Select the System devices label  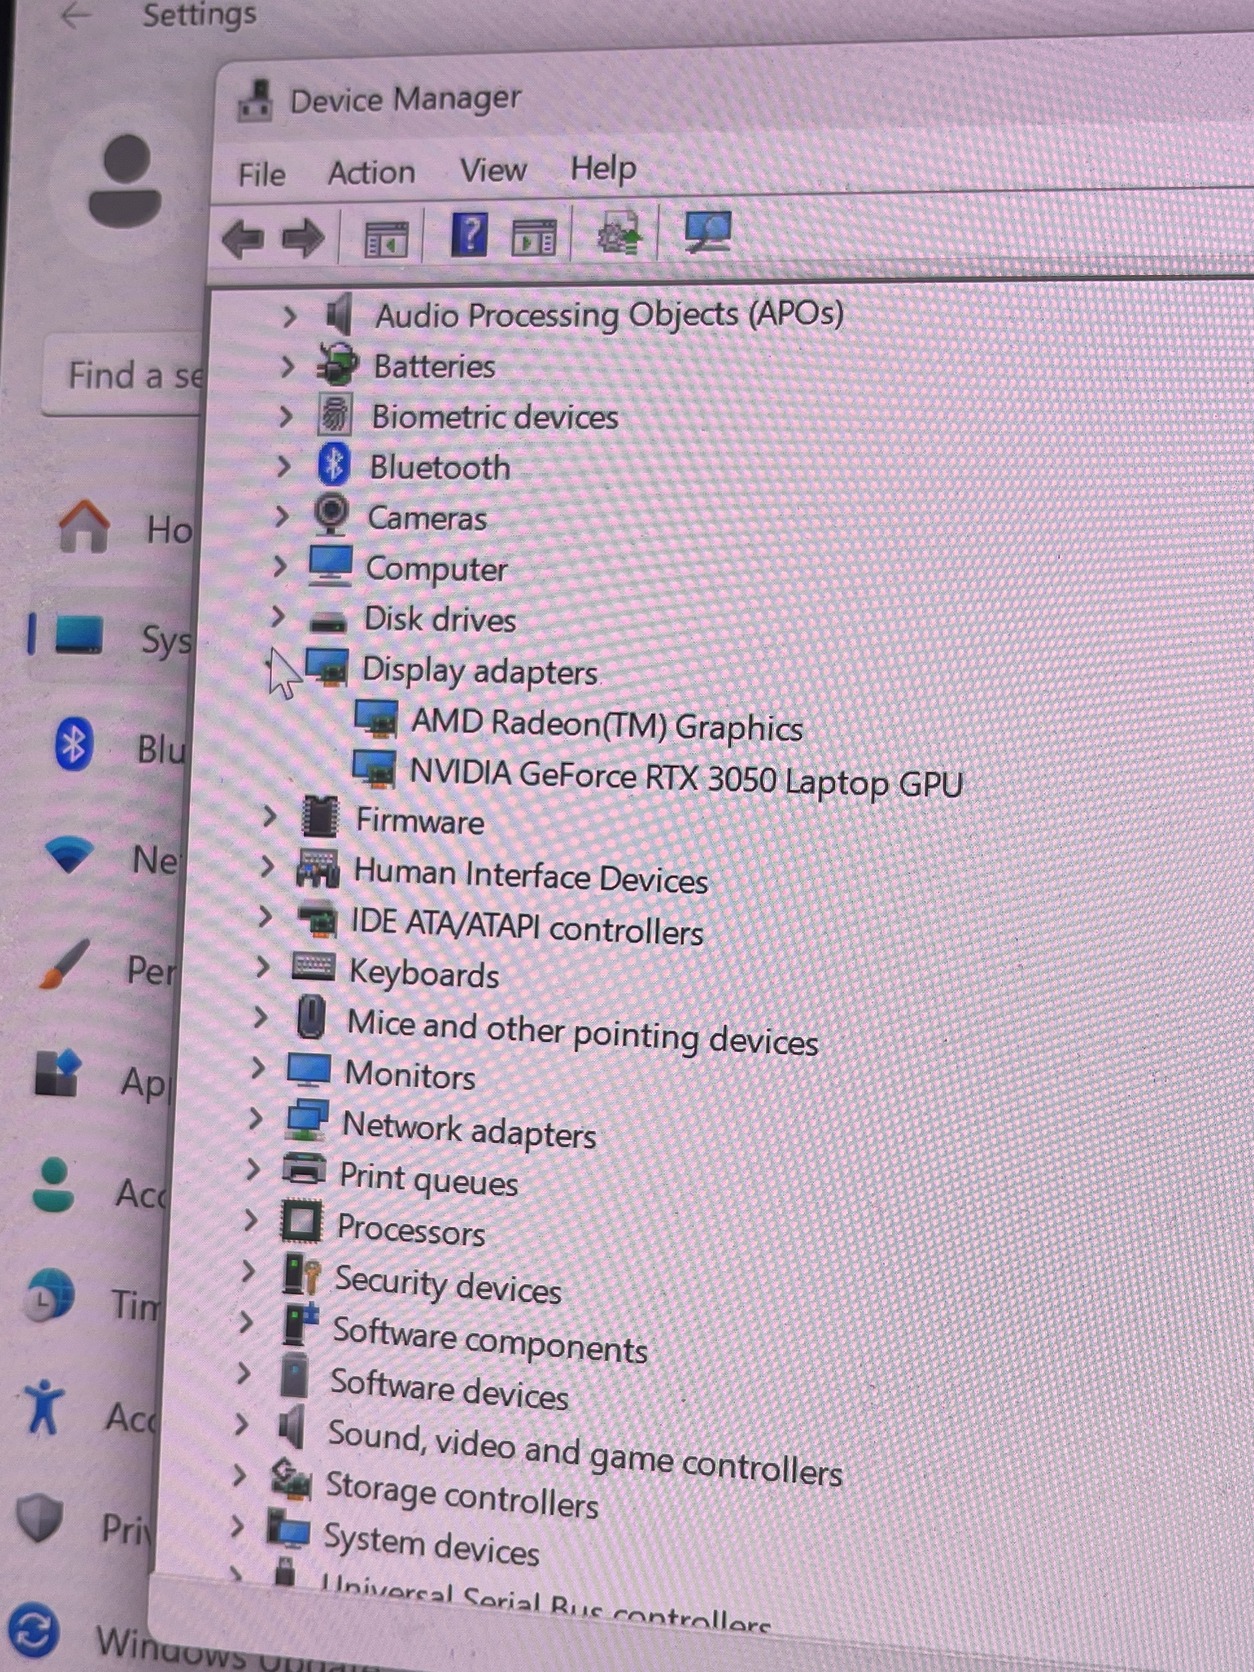click(431, 1543)
